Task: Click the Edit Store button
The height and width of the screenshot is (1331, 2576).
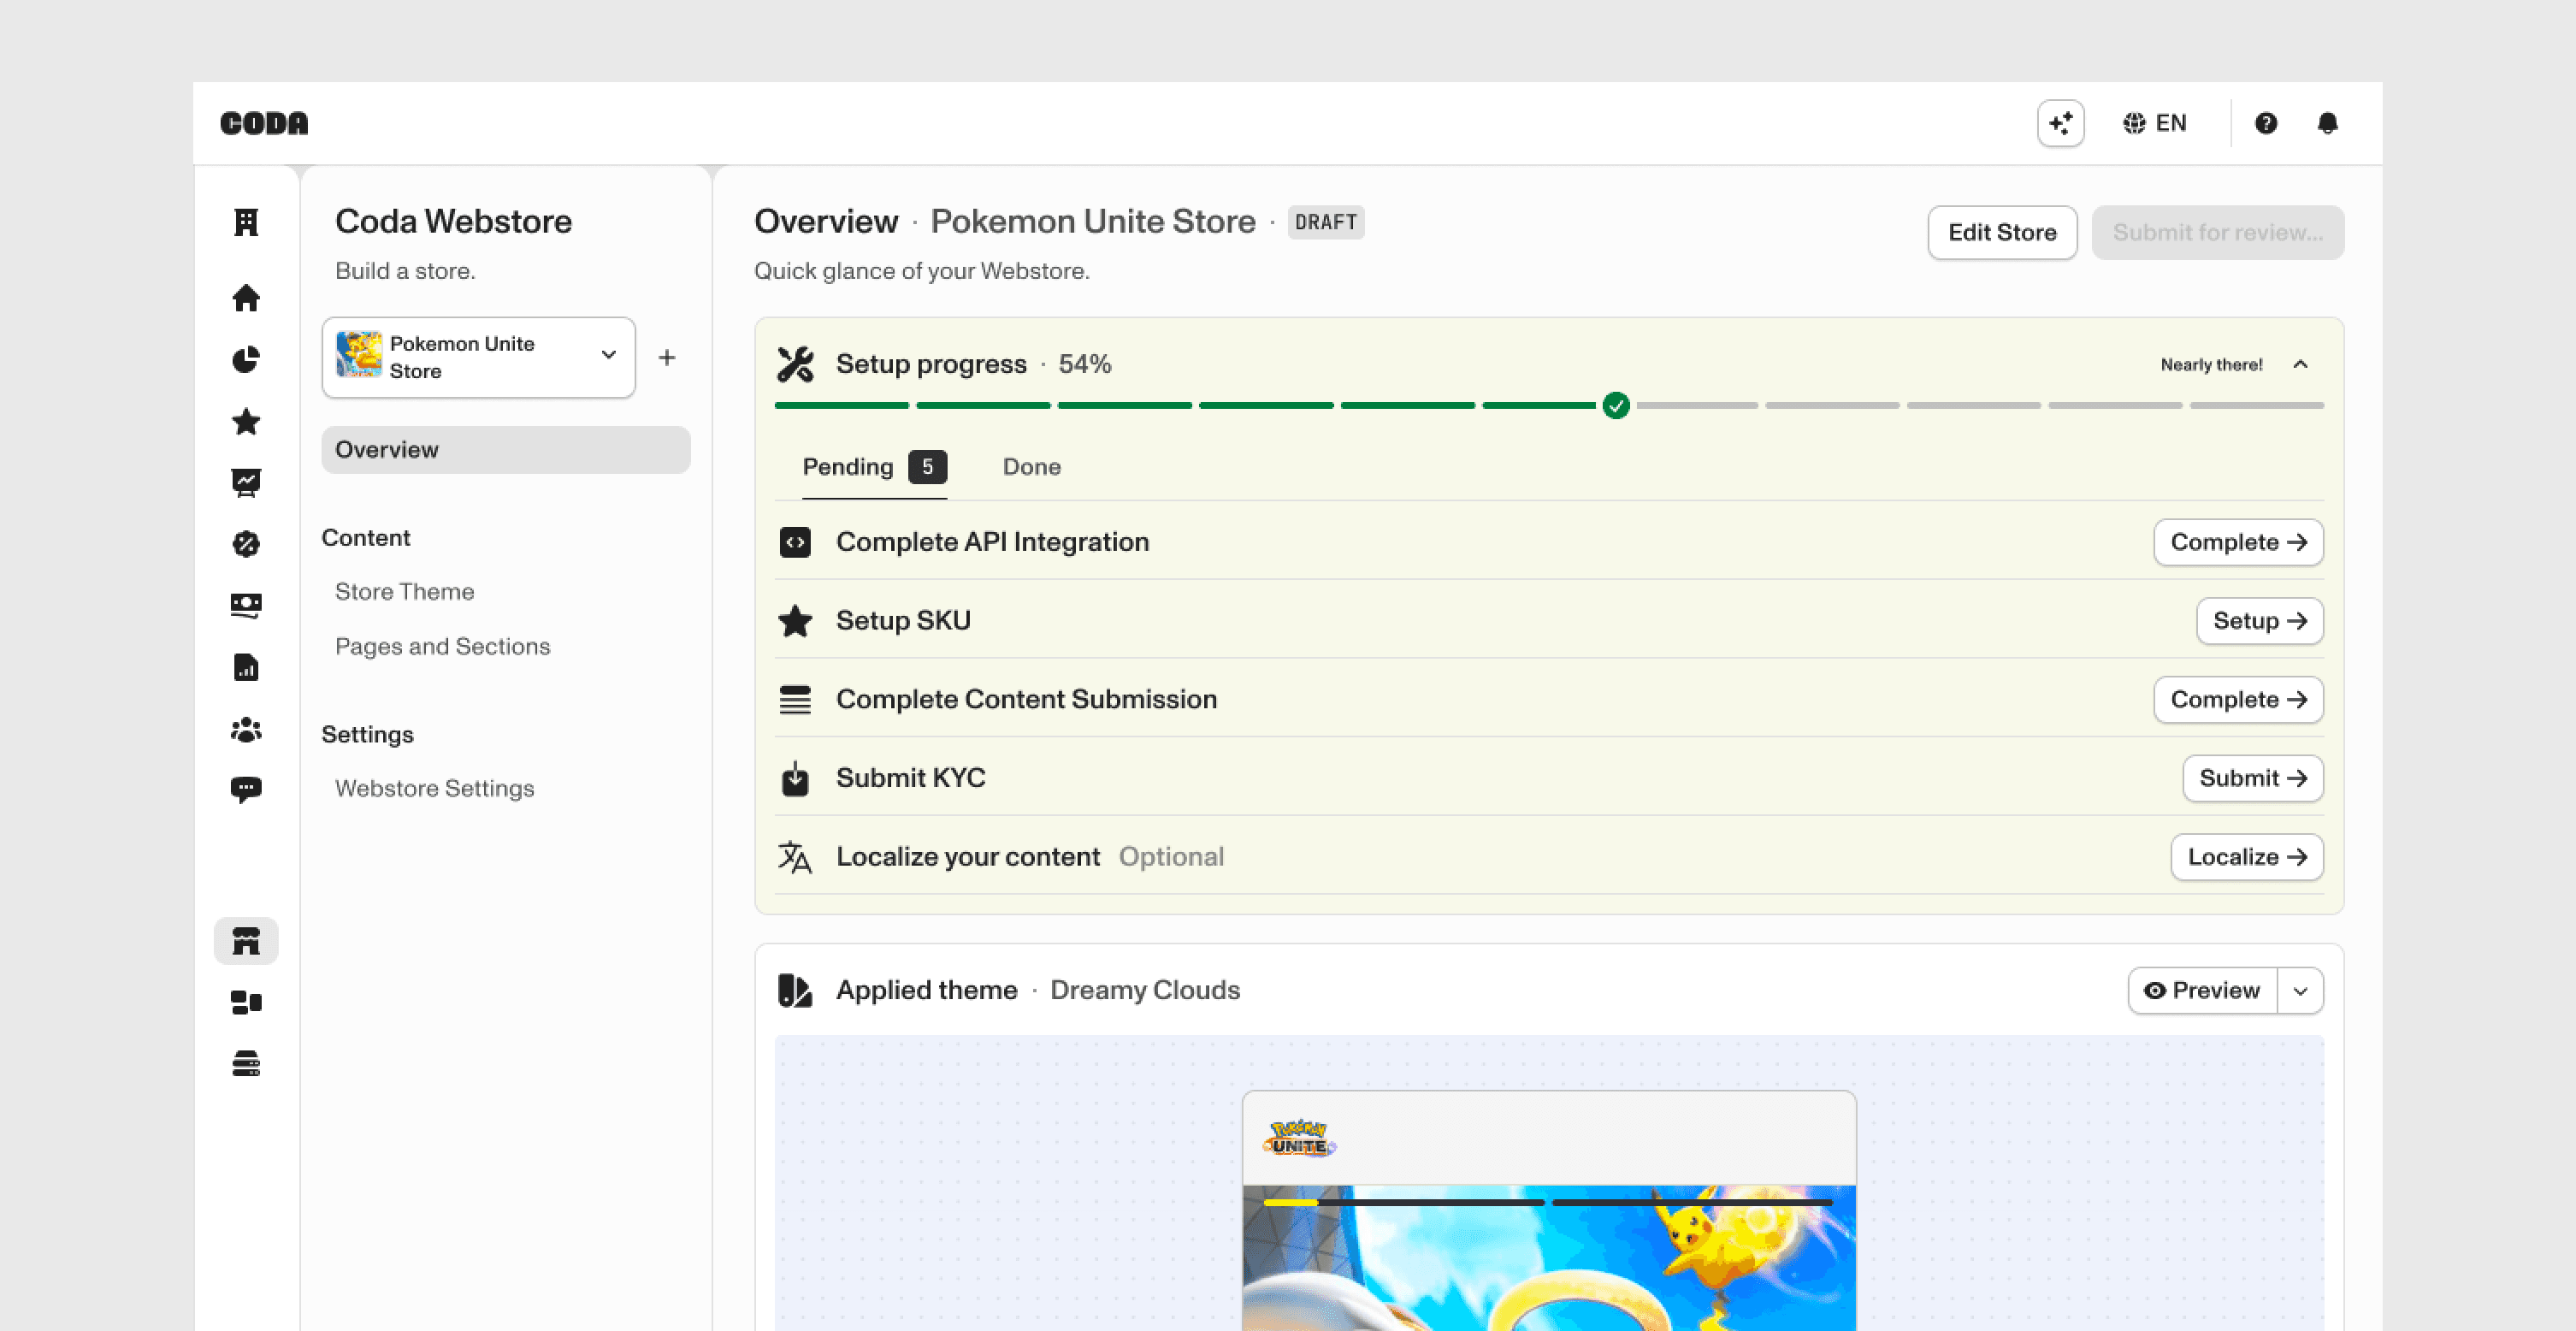Action: pyautogui.click(x=2002, y=233)
